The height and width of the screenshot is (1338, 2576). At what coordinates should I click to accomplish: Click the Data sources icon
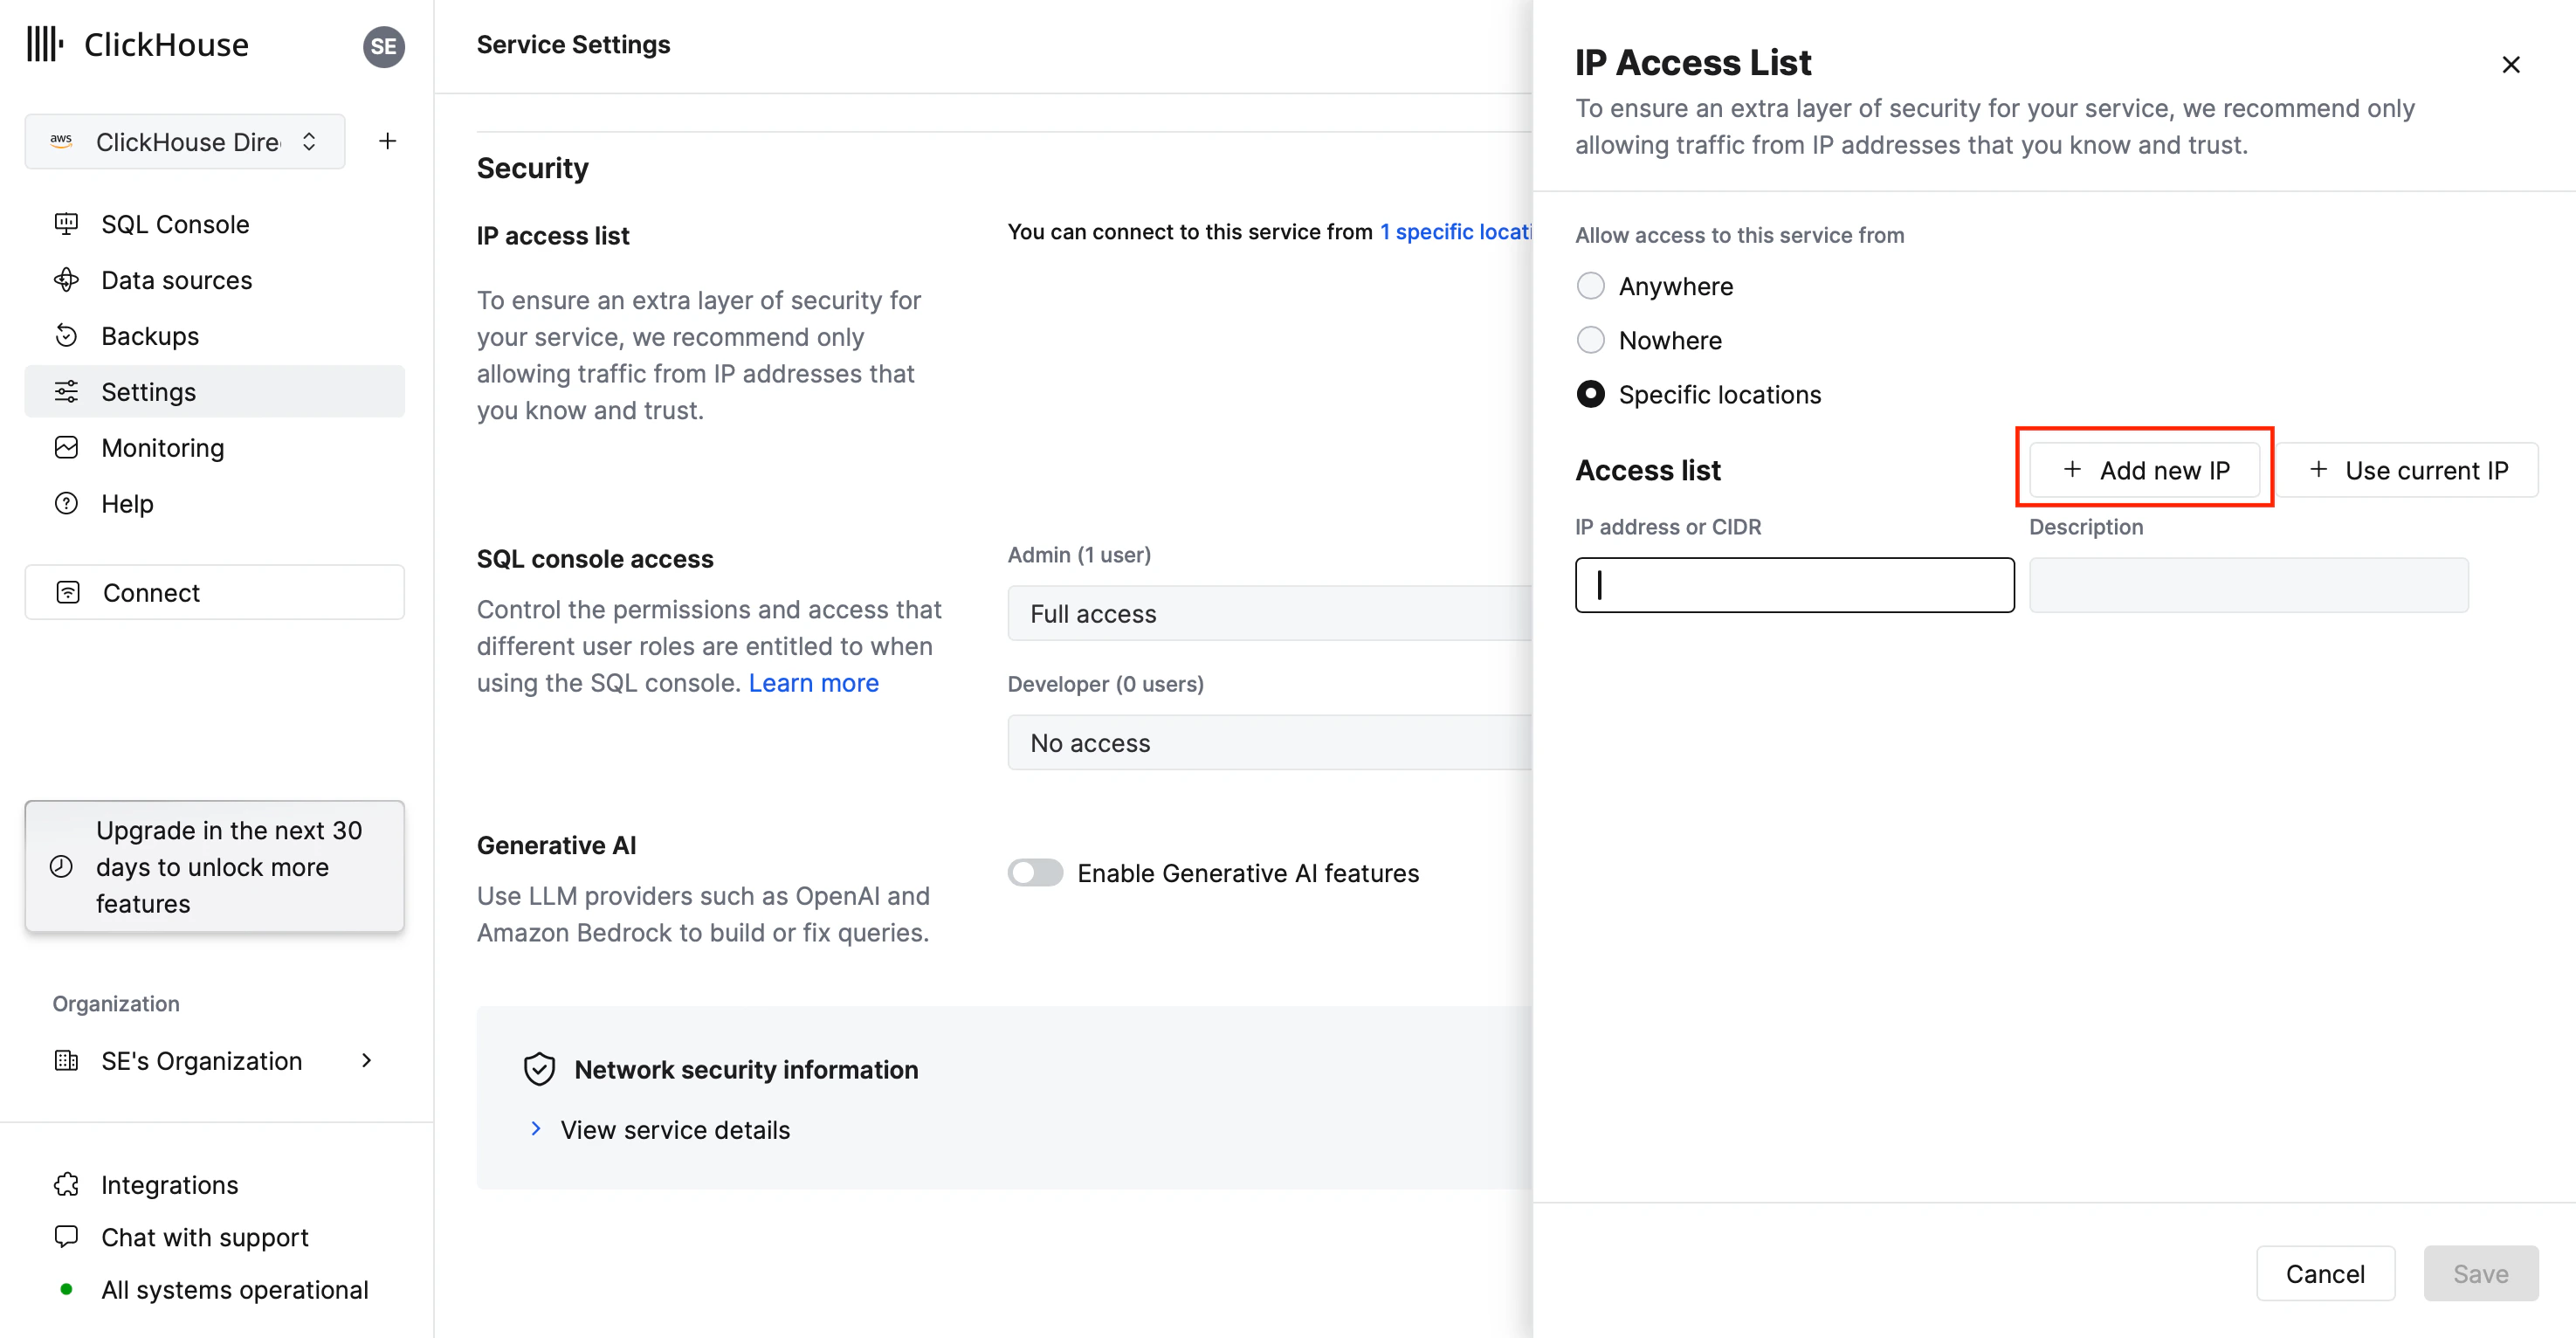(66, 280)
